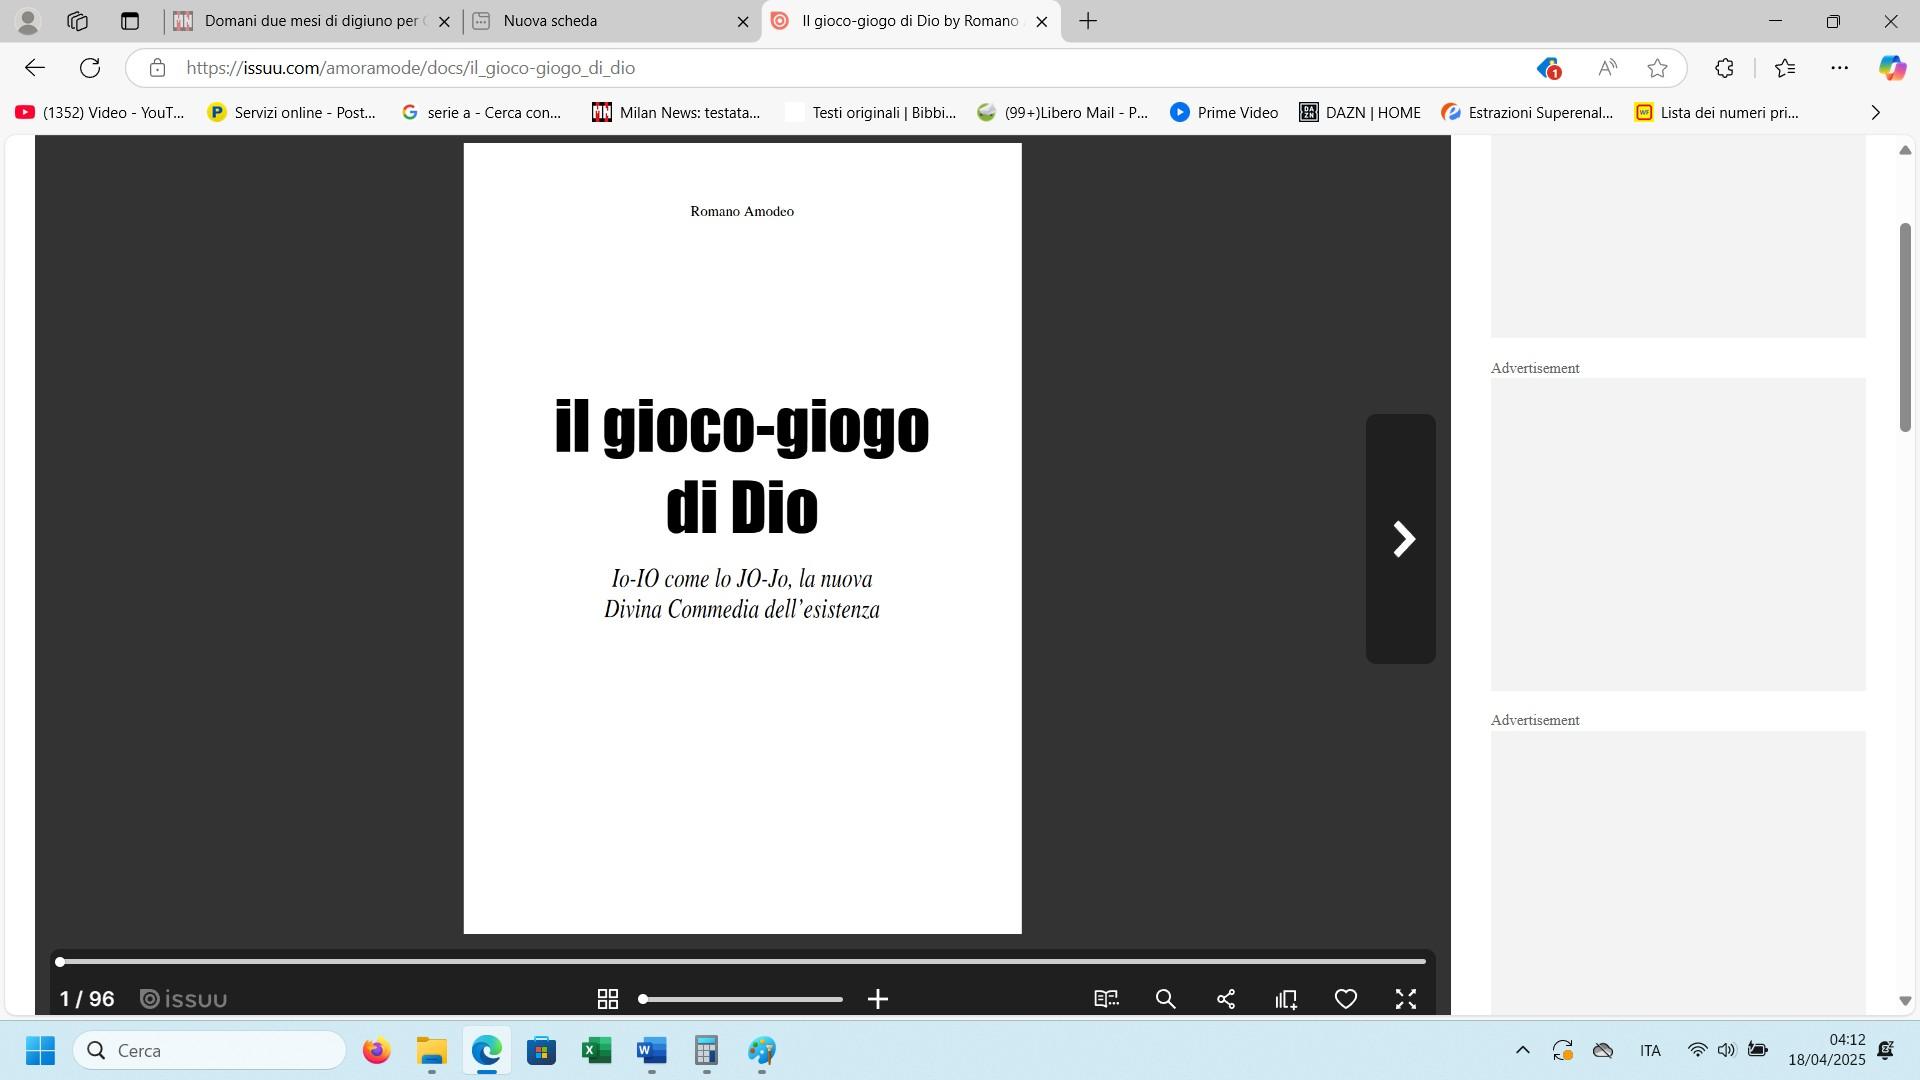Image resolution: width=1920 pixels, height=1080 pixels.
Task: Show hidden system tray icons
Action: (x=1522, y=1050)
